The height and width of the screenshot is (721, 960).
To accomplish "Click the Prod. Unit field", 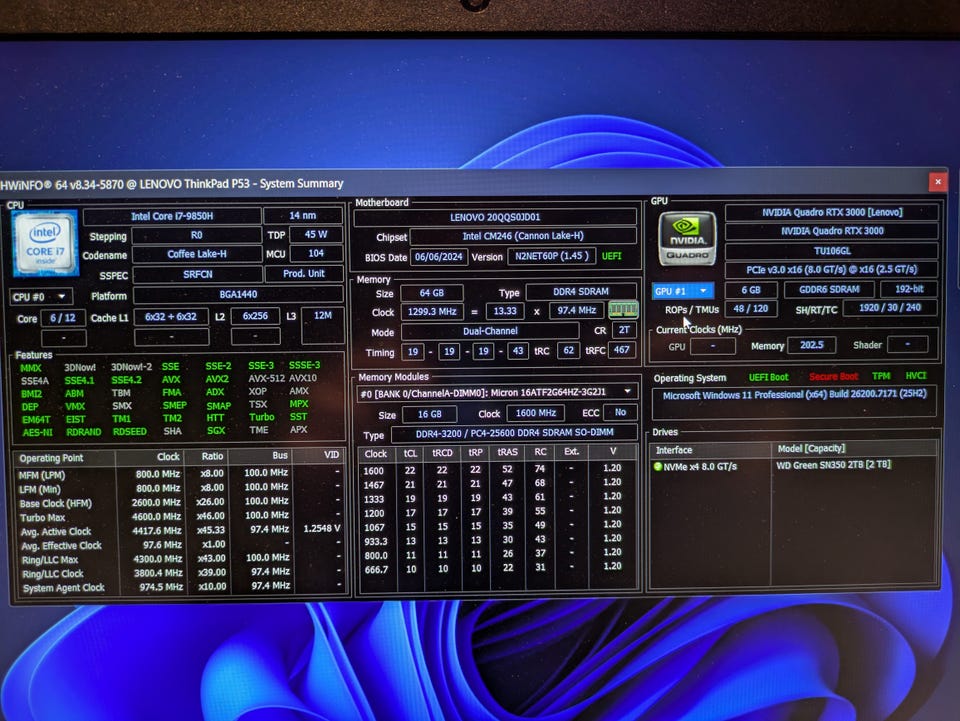I will (304, 274).
